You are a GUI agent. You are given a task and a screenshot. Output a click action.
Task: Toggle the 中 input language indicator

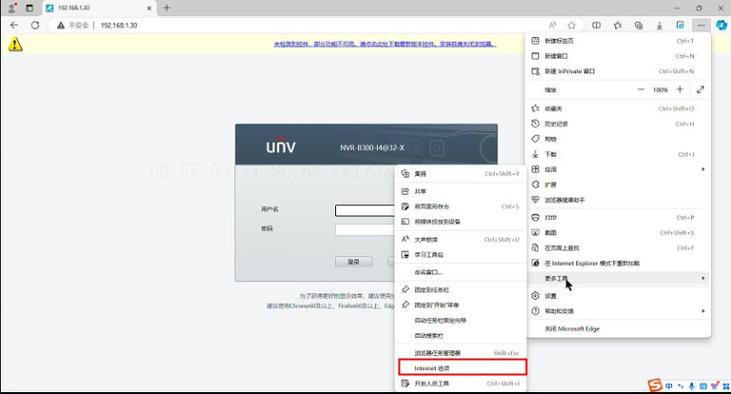669,386
